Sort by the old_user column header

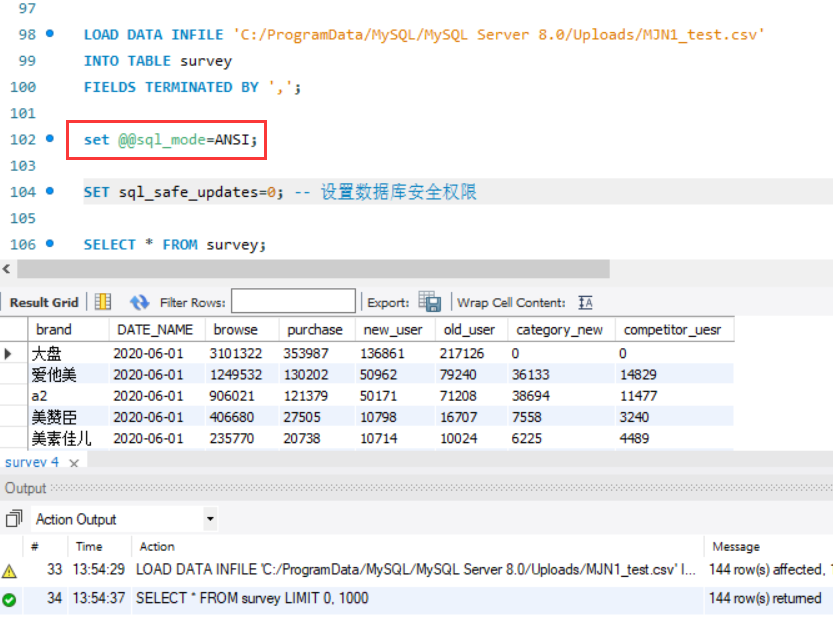(472, 330)
